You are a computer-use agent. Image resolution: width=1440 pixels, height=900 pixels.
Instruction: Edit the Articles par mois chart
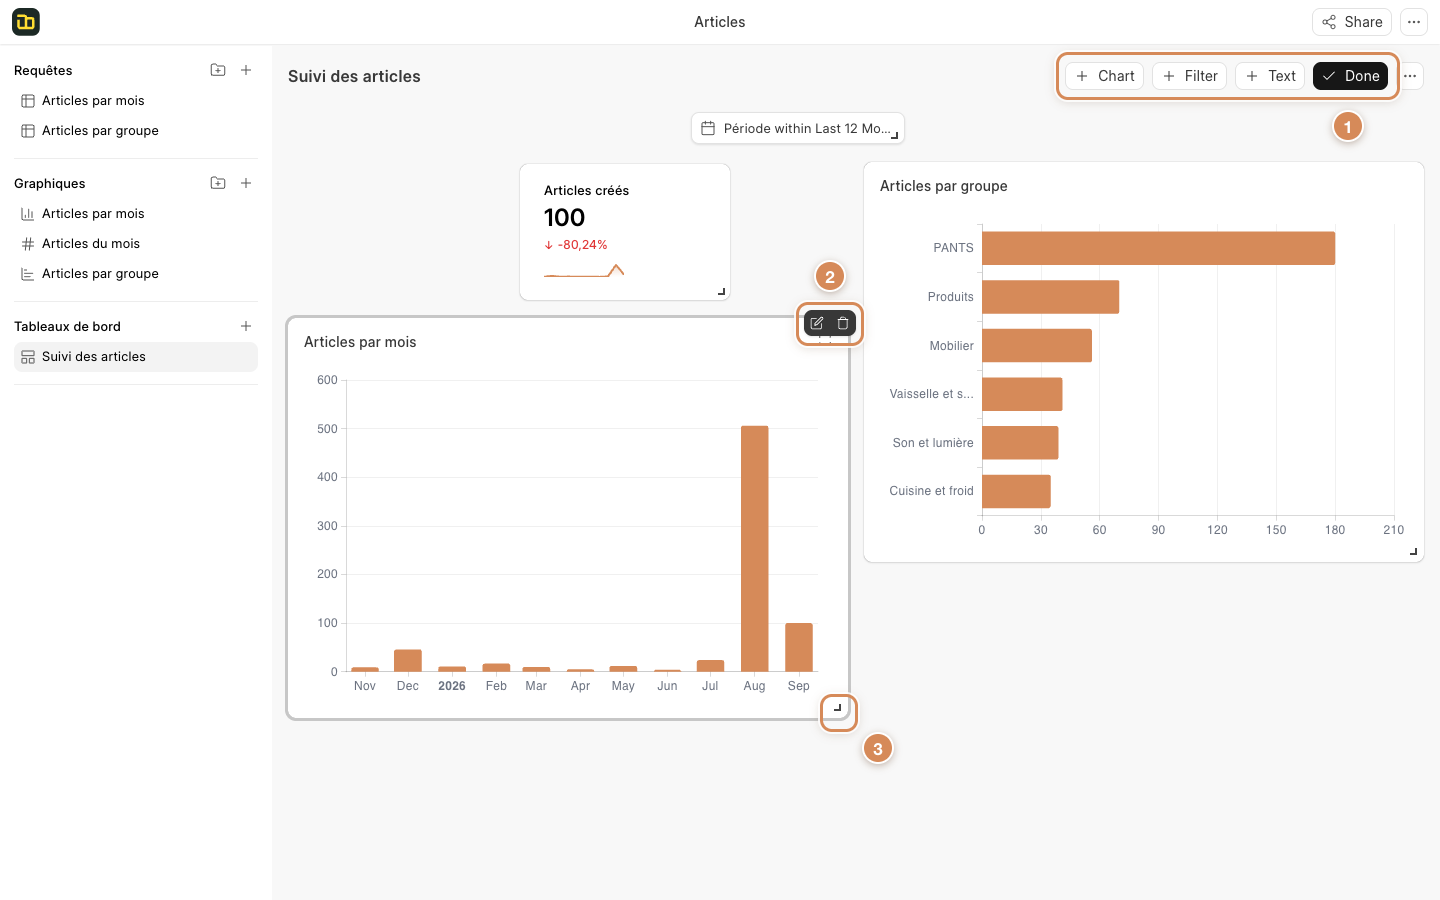817,323
